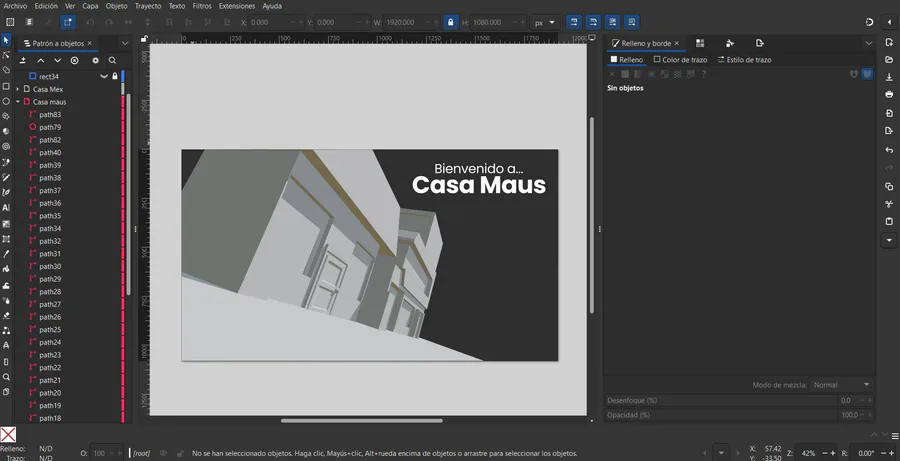The width and height of the screenshot is (900, 461).
Task: Select the Ellipse tool
Action: pyautogui.click(x=6, y=101)
